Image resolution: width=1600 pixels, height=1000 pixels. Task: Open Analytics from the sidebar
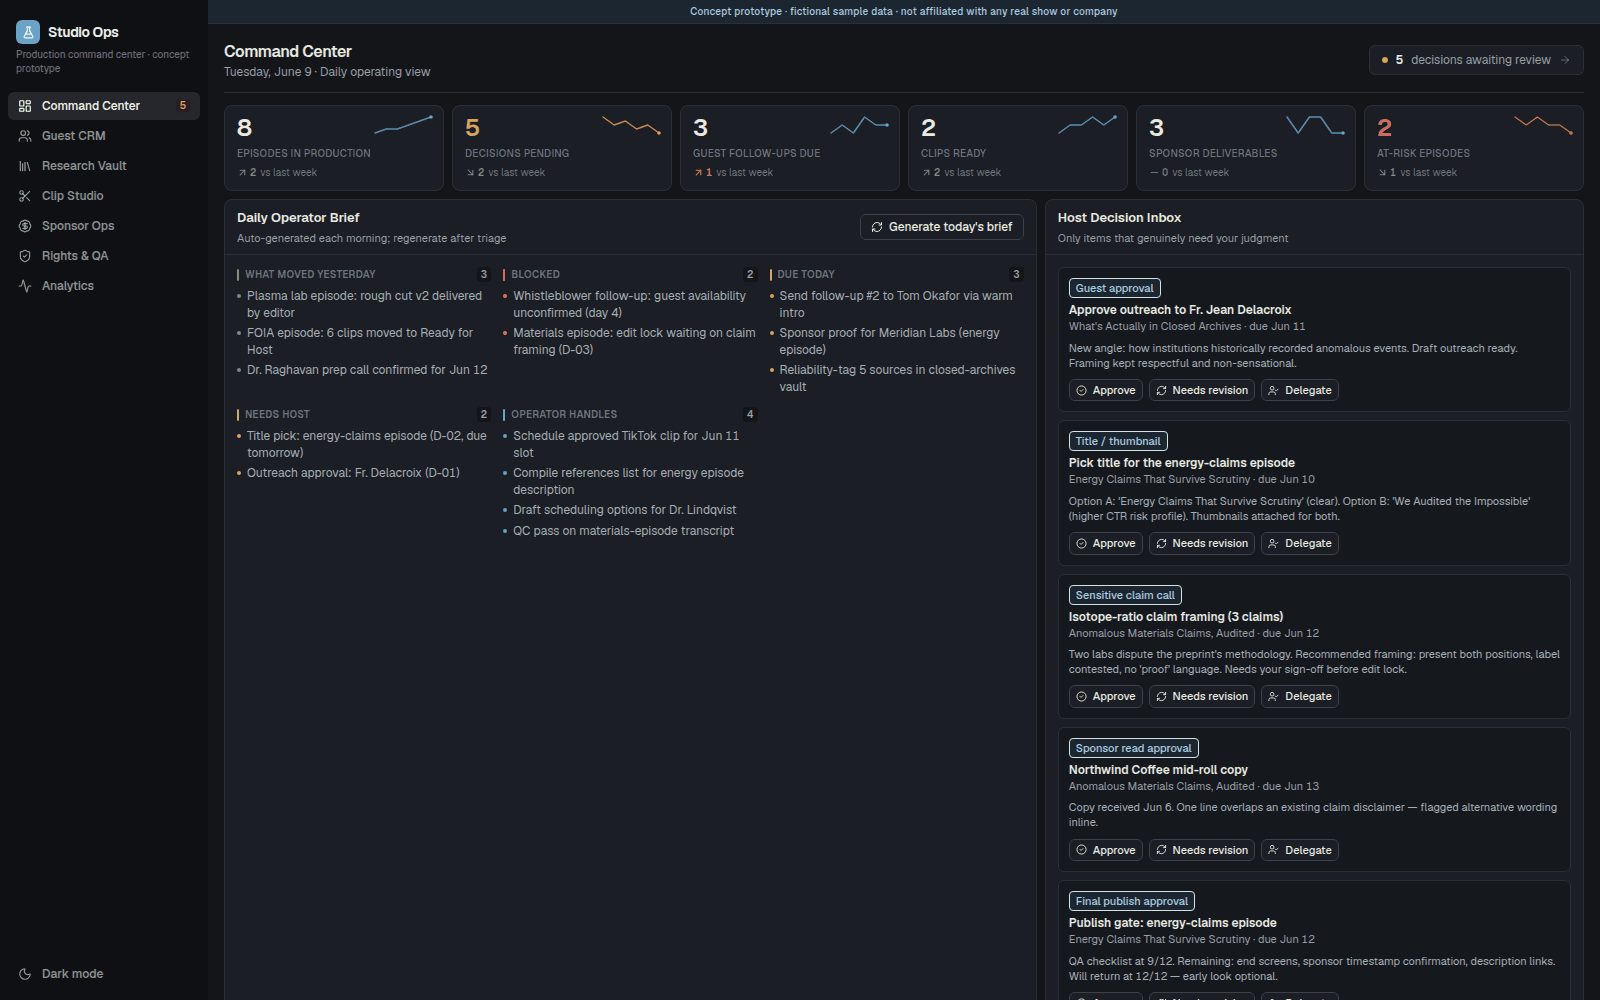click(104, 286)
